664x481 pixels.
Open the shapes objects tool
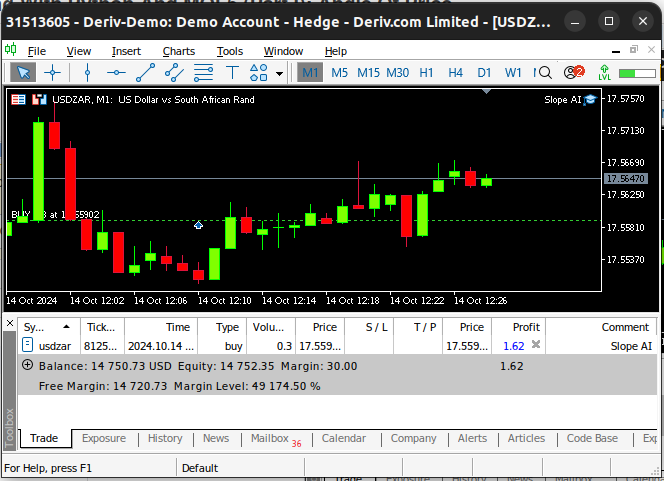coord(259,73)
